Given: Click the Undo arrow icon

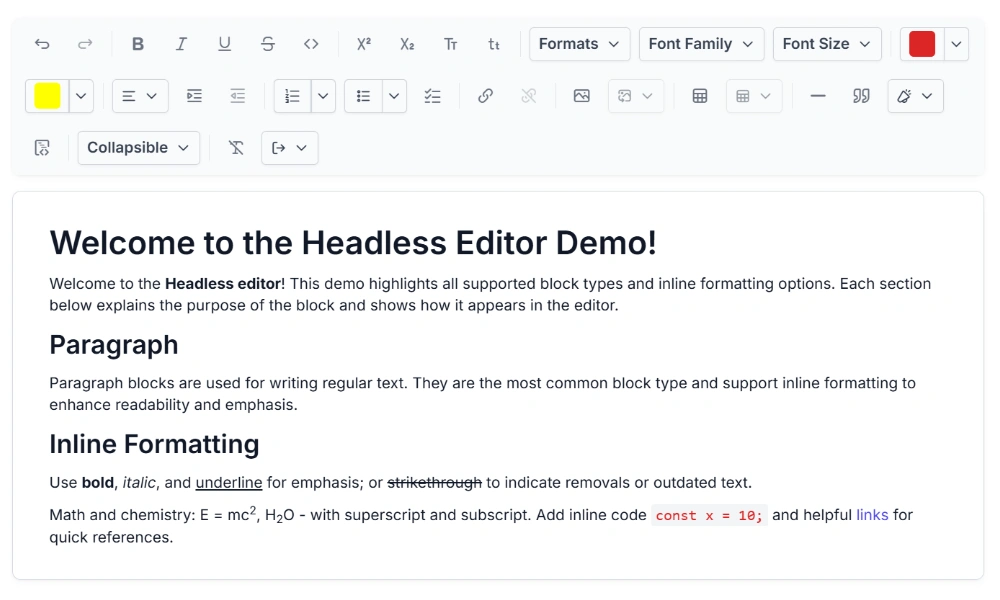Looking at the screenshot, I should pyautogui.click(x=42, y=44).
